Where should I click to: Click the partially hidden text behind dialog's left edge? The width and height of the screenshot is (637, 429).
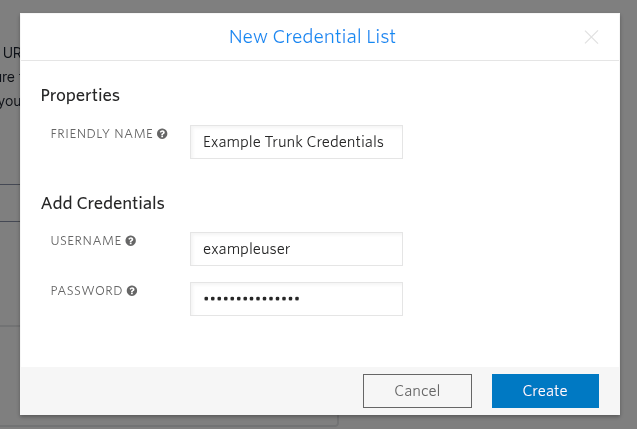click(10, 77)
